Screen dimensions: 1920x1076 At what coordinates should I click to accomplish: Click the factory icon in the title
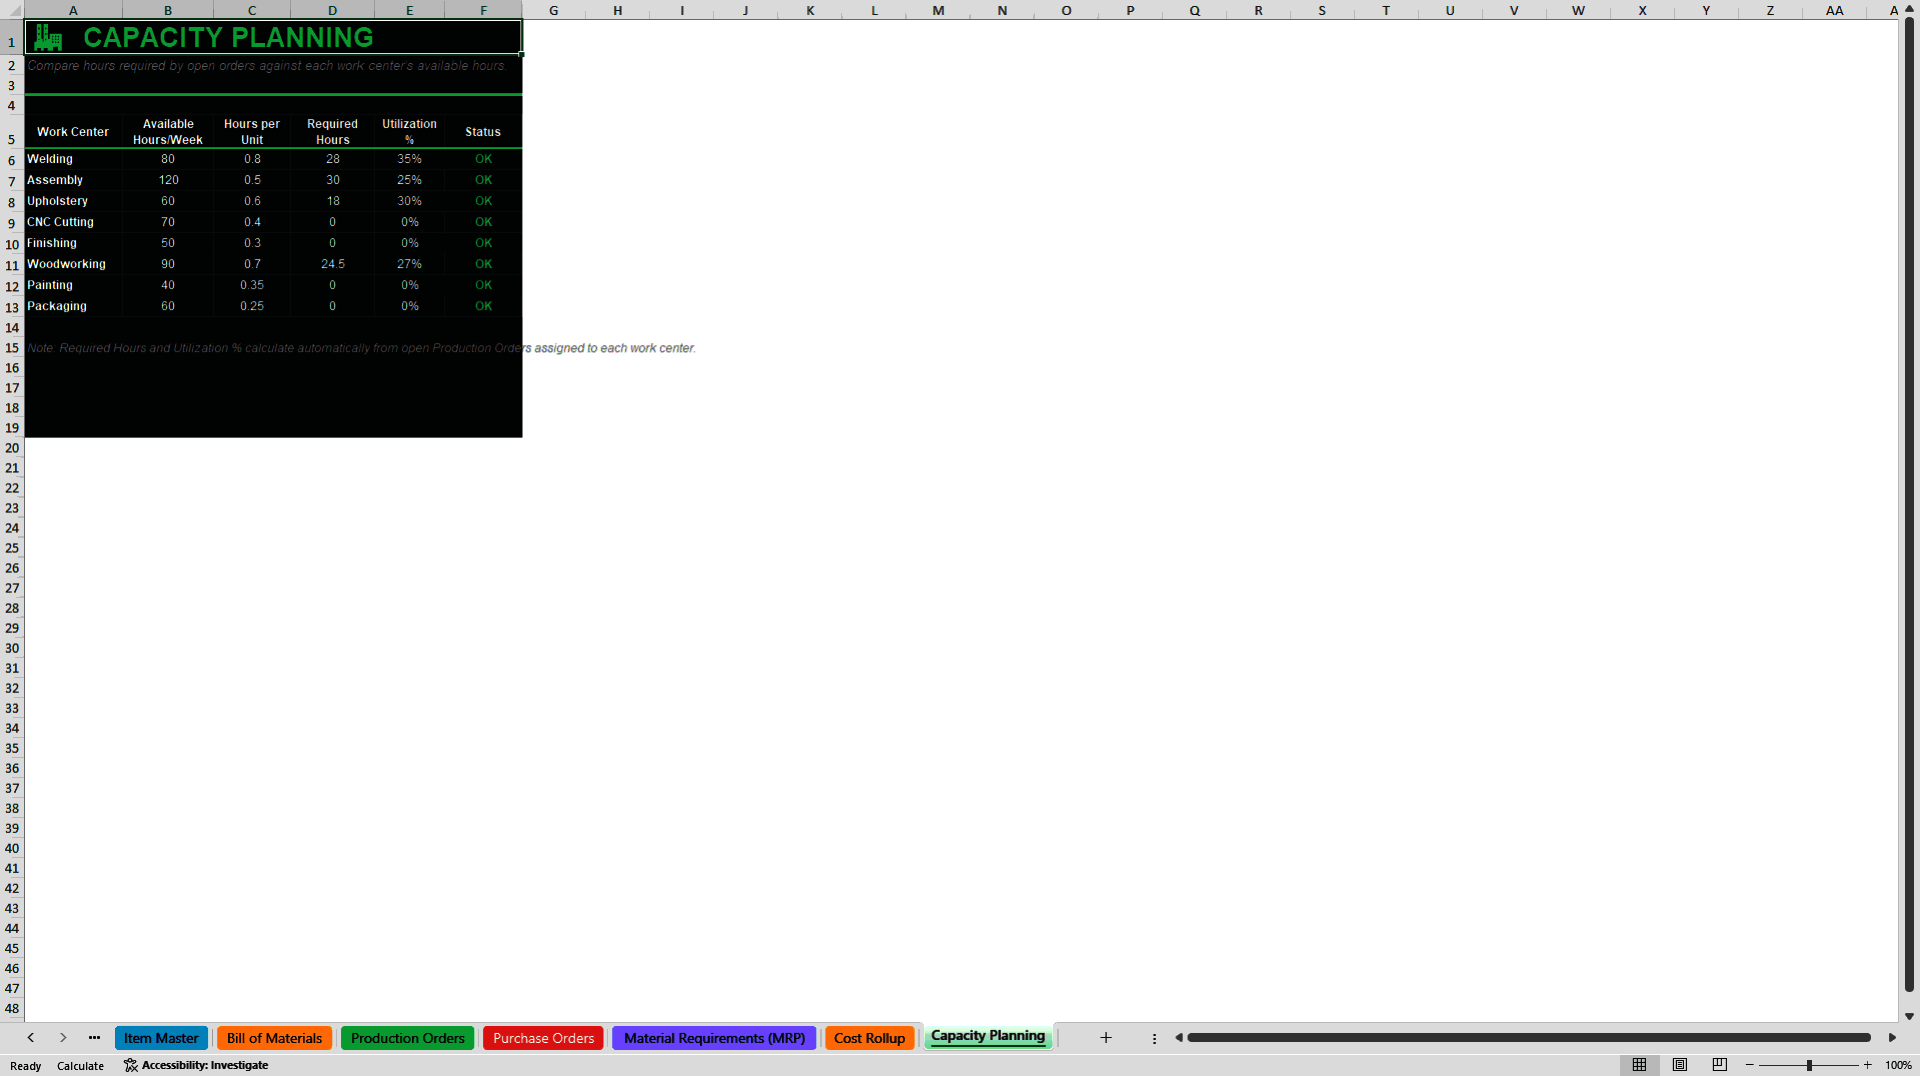[x=48, y=38]
